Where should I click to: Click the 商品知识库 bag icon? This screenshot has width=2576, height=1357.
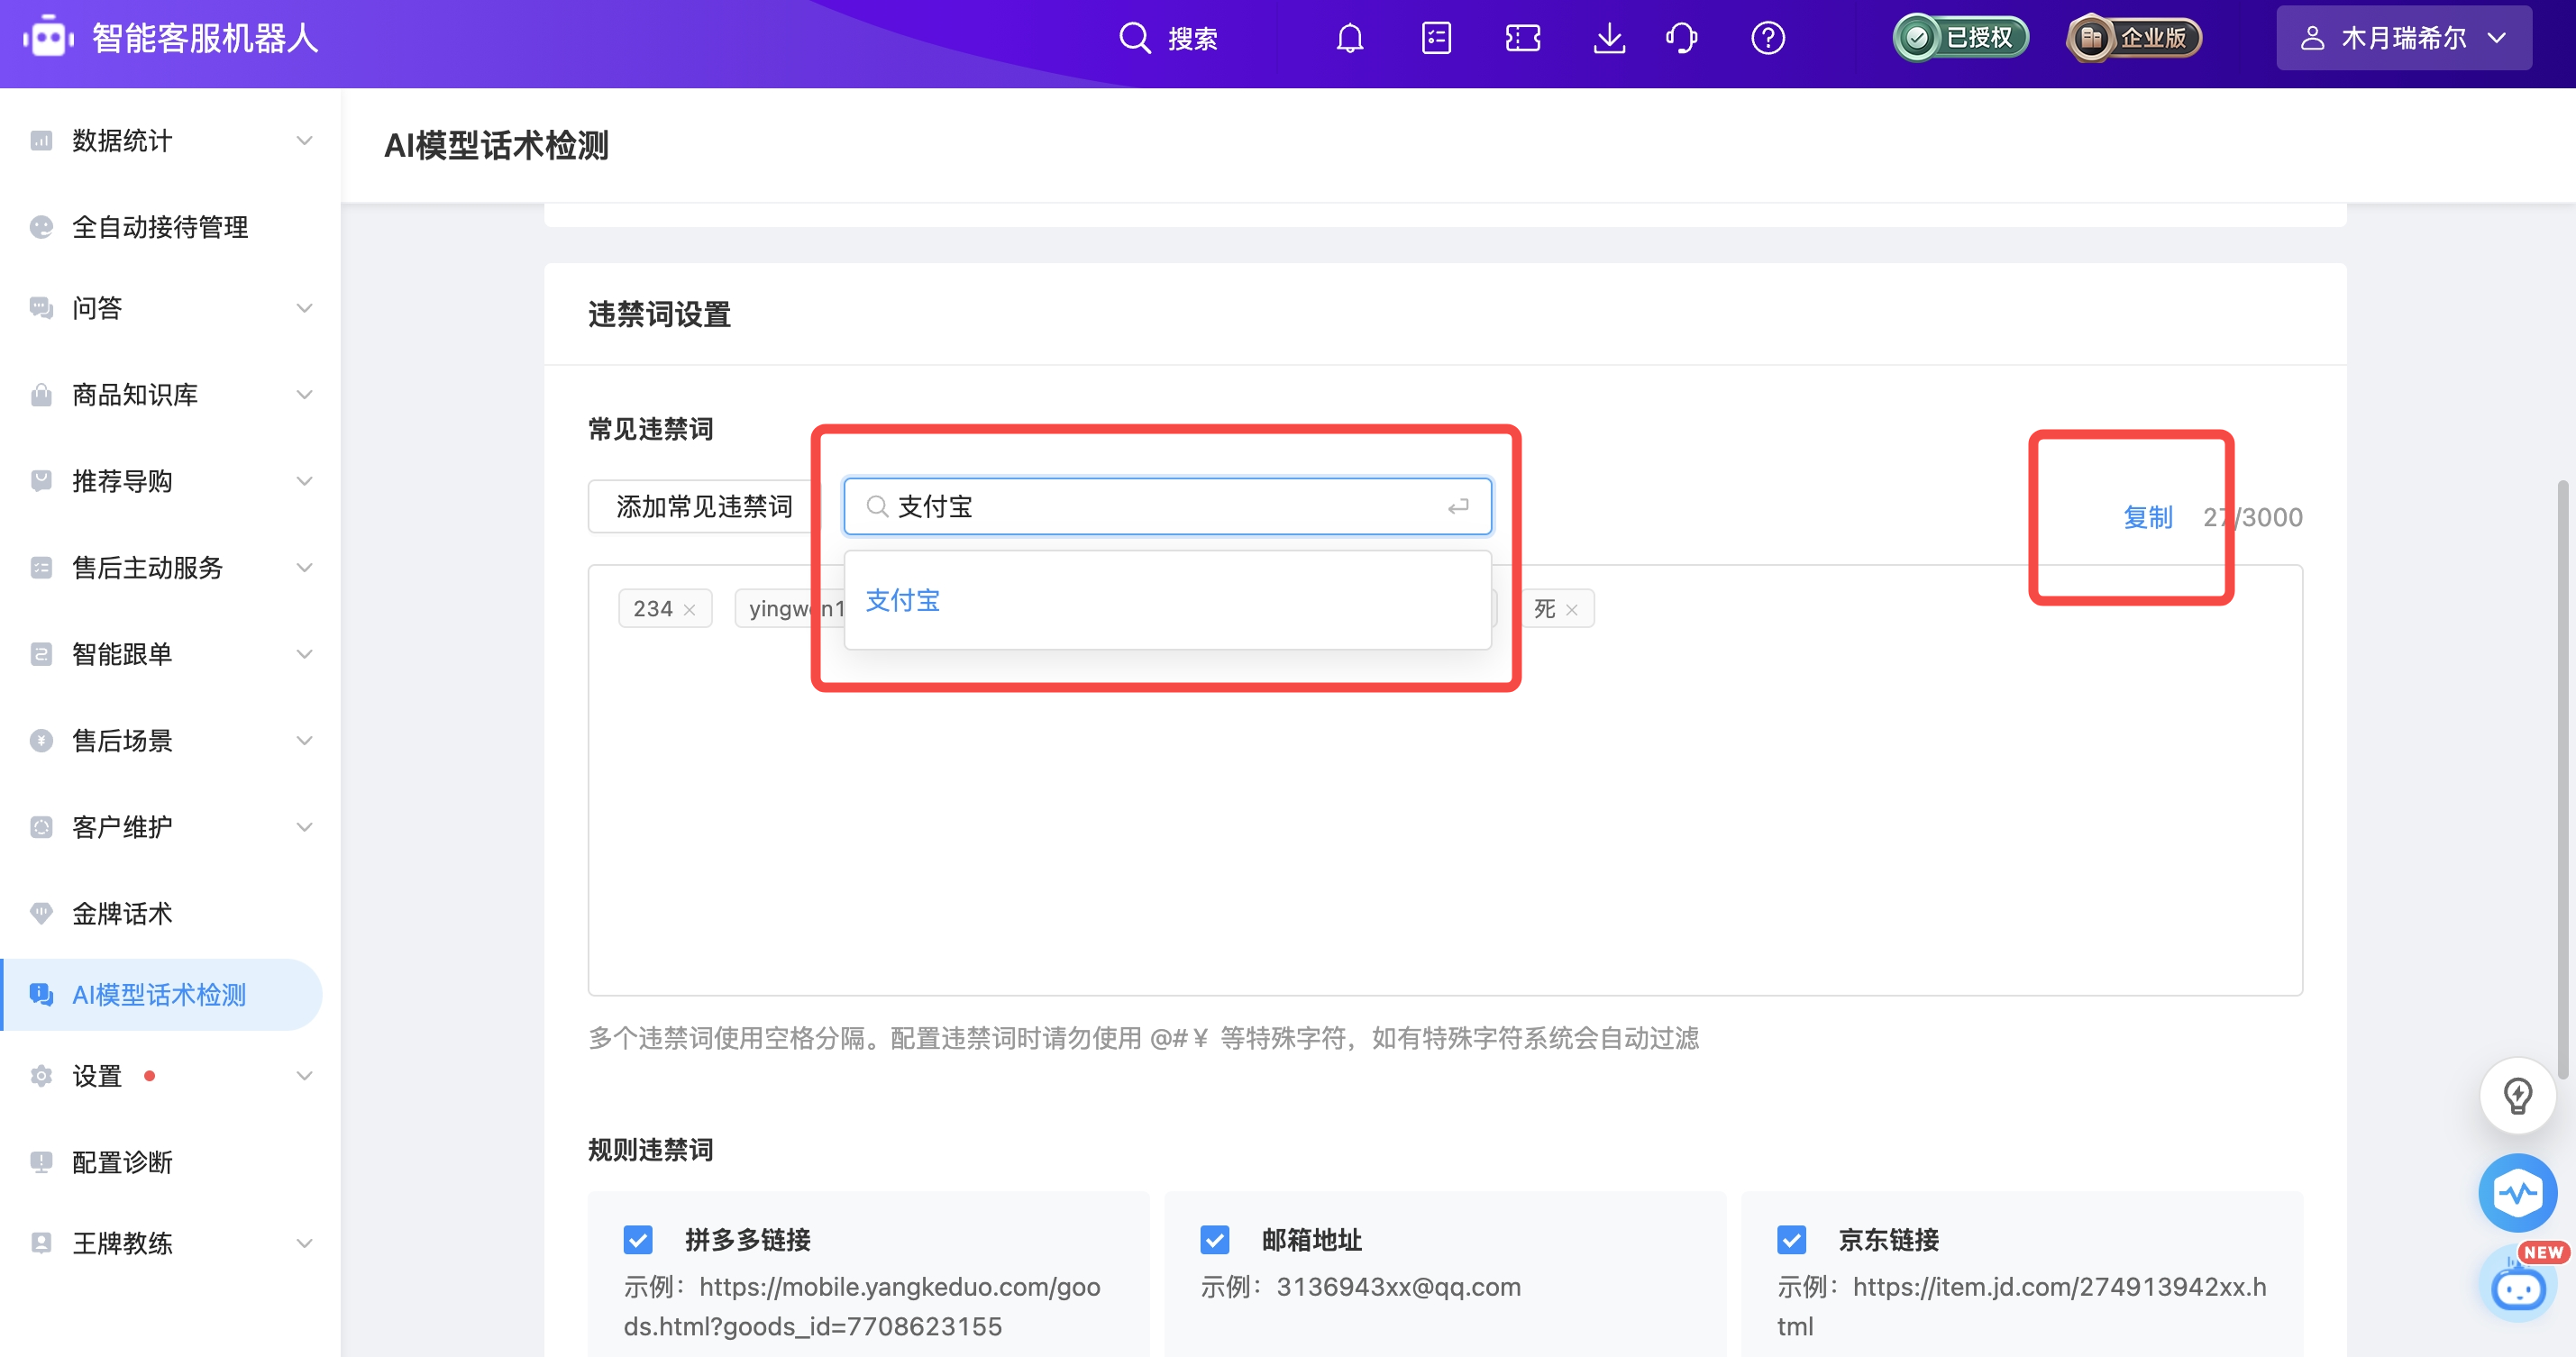click(x=41, y=394)
